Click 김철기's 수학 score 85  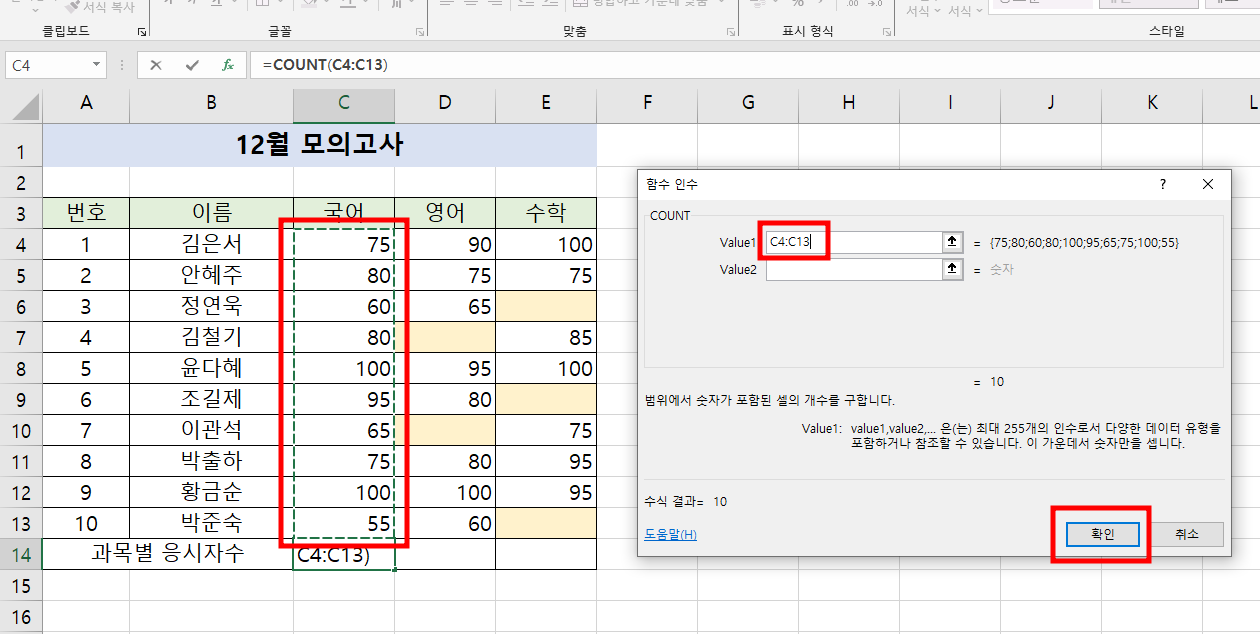(x=546, y=337)
